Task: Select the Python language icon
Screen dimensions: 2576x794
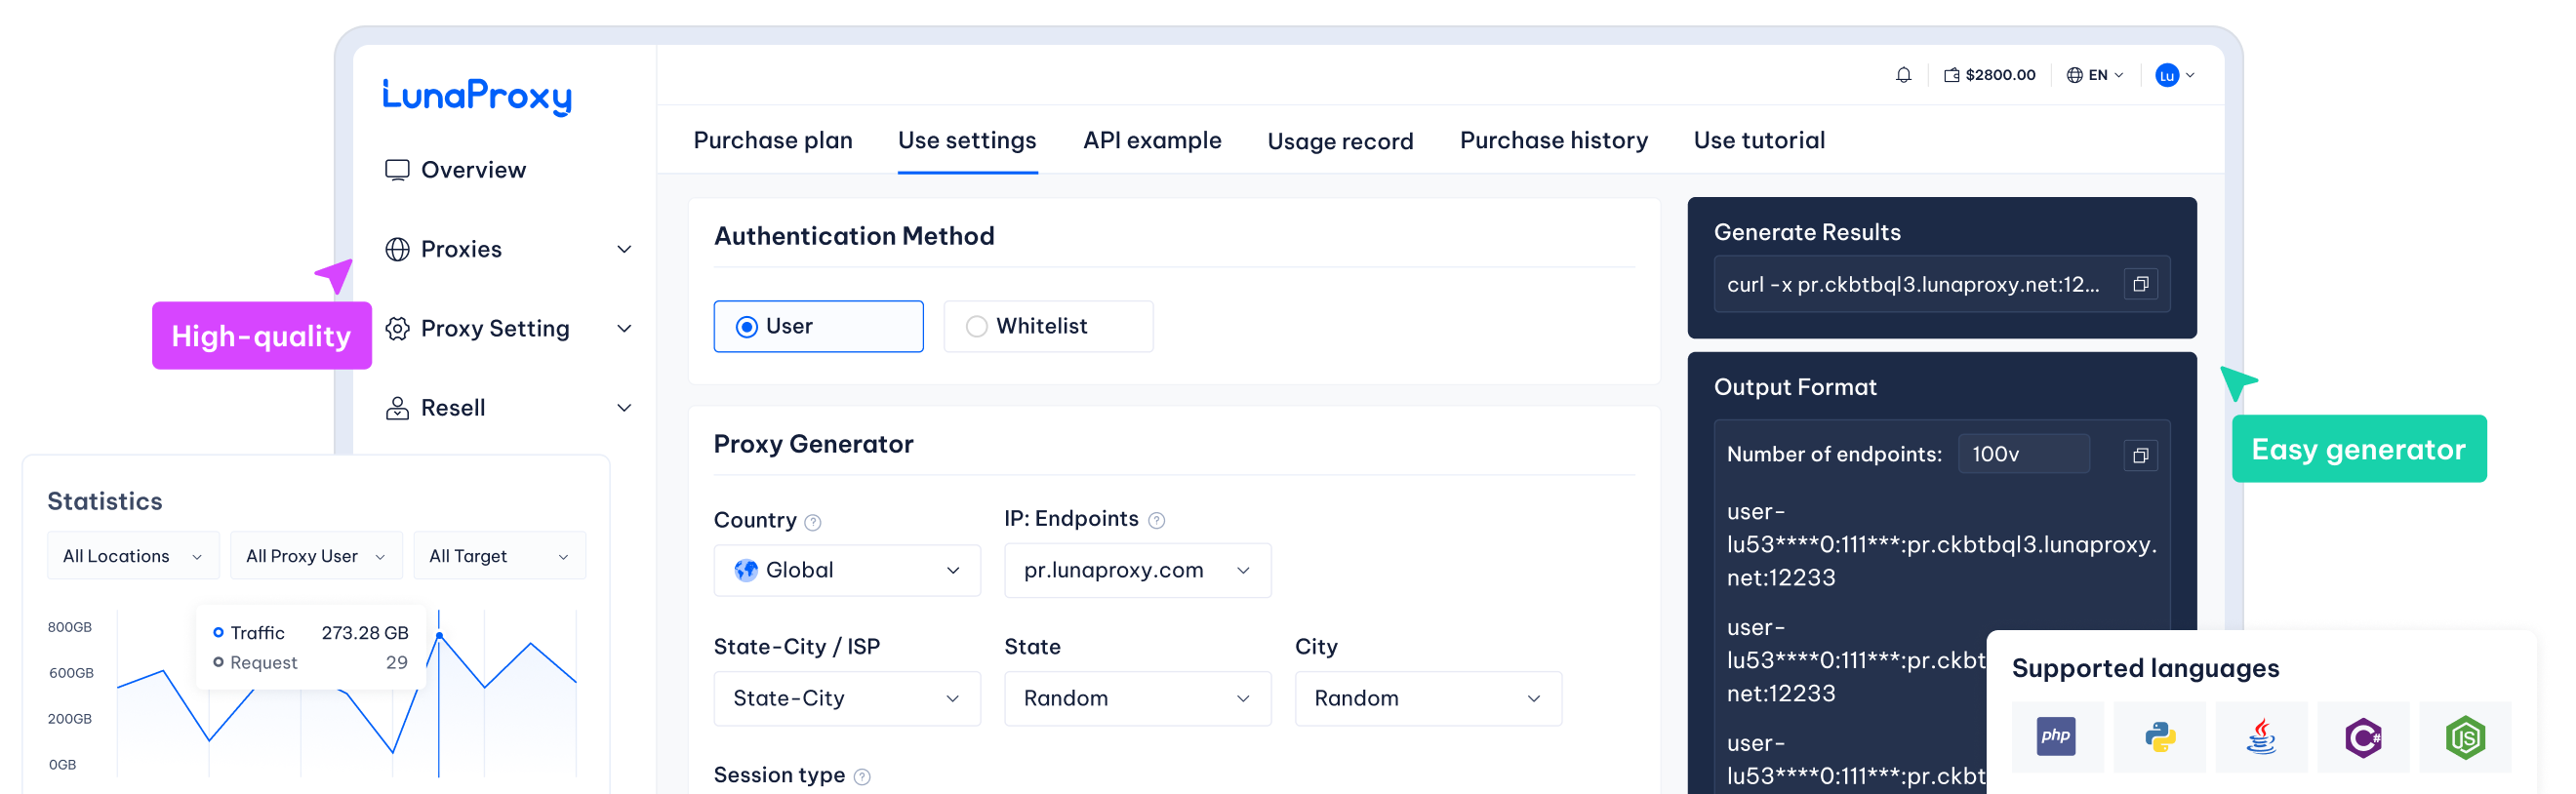Action: (2160, 737)
